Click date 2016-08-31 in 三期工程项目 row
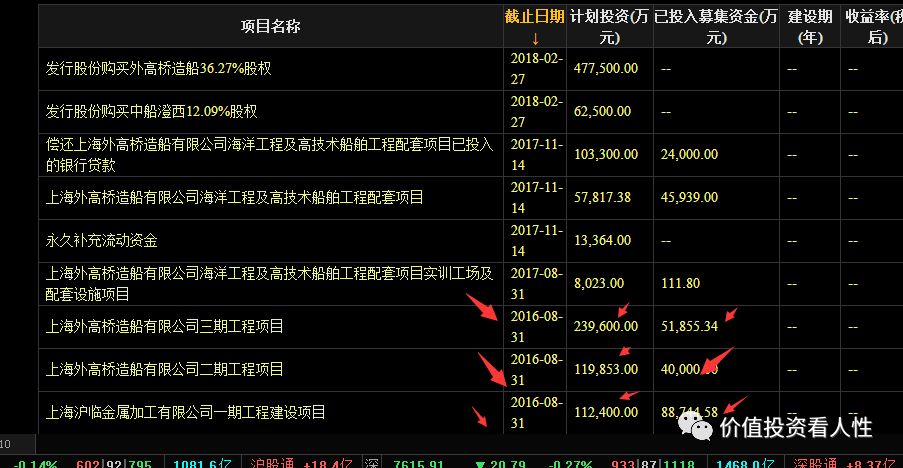Image resolution: width=903 pixels, height=468 pixels. pos(536,326)
